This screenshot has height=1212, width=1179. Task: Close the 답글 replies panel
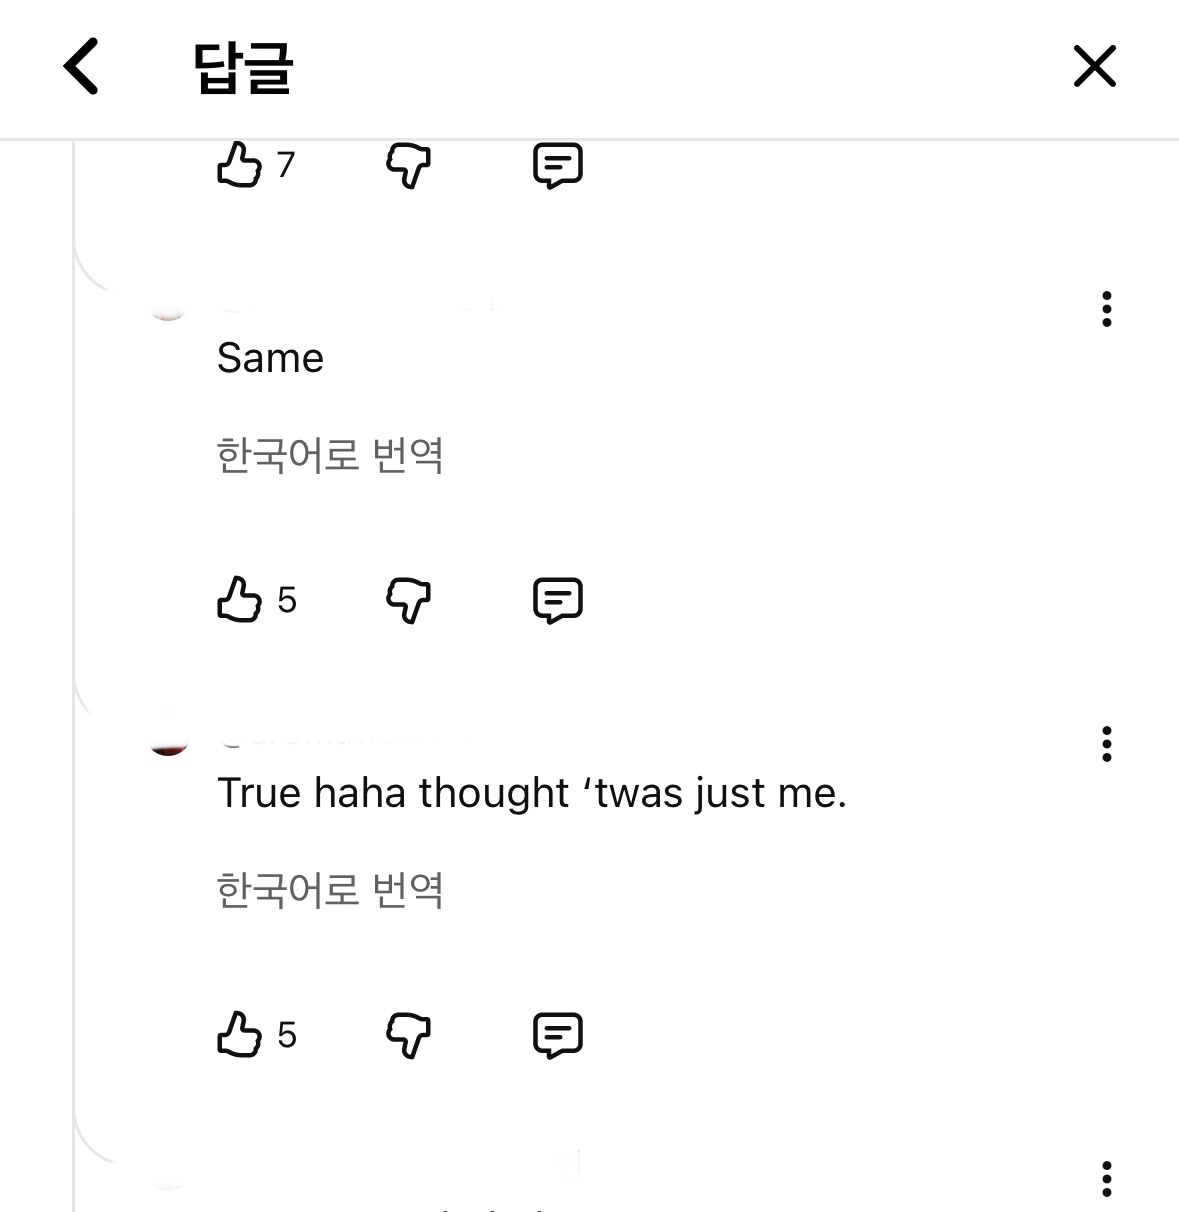pyautogui.click(x=1094, y=67)
